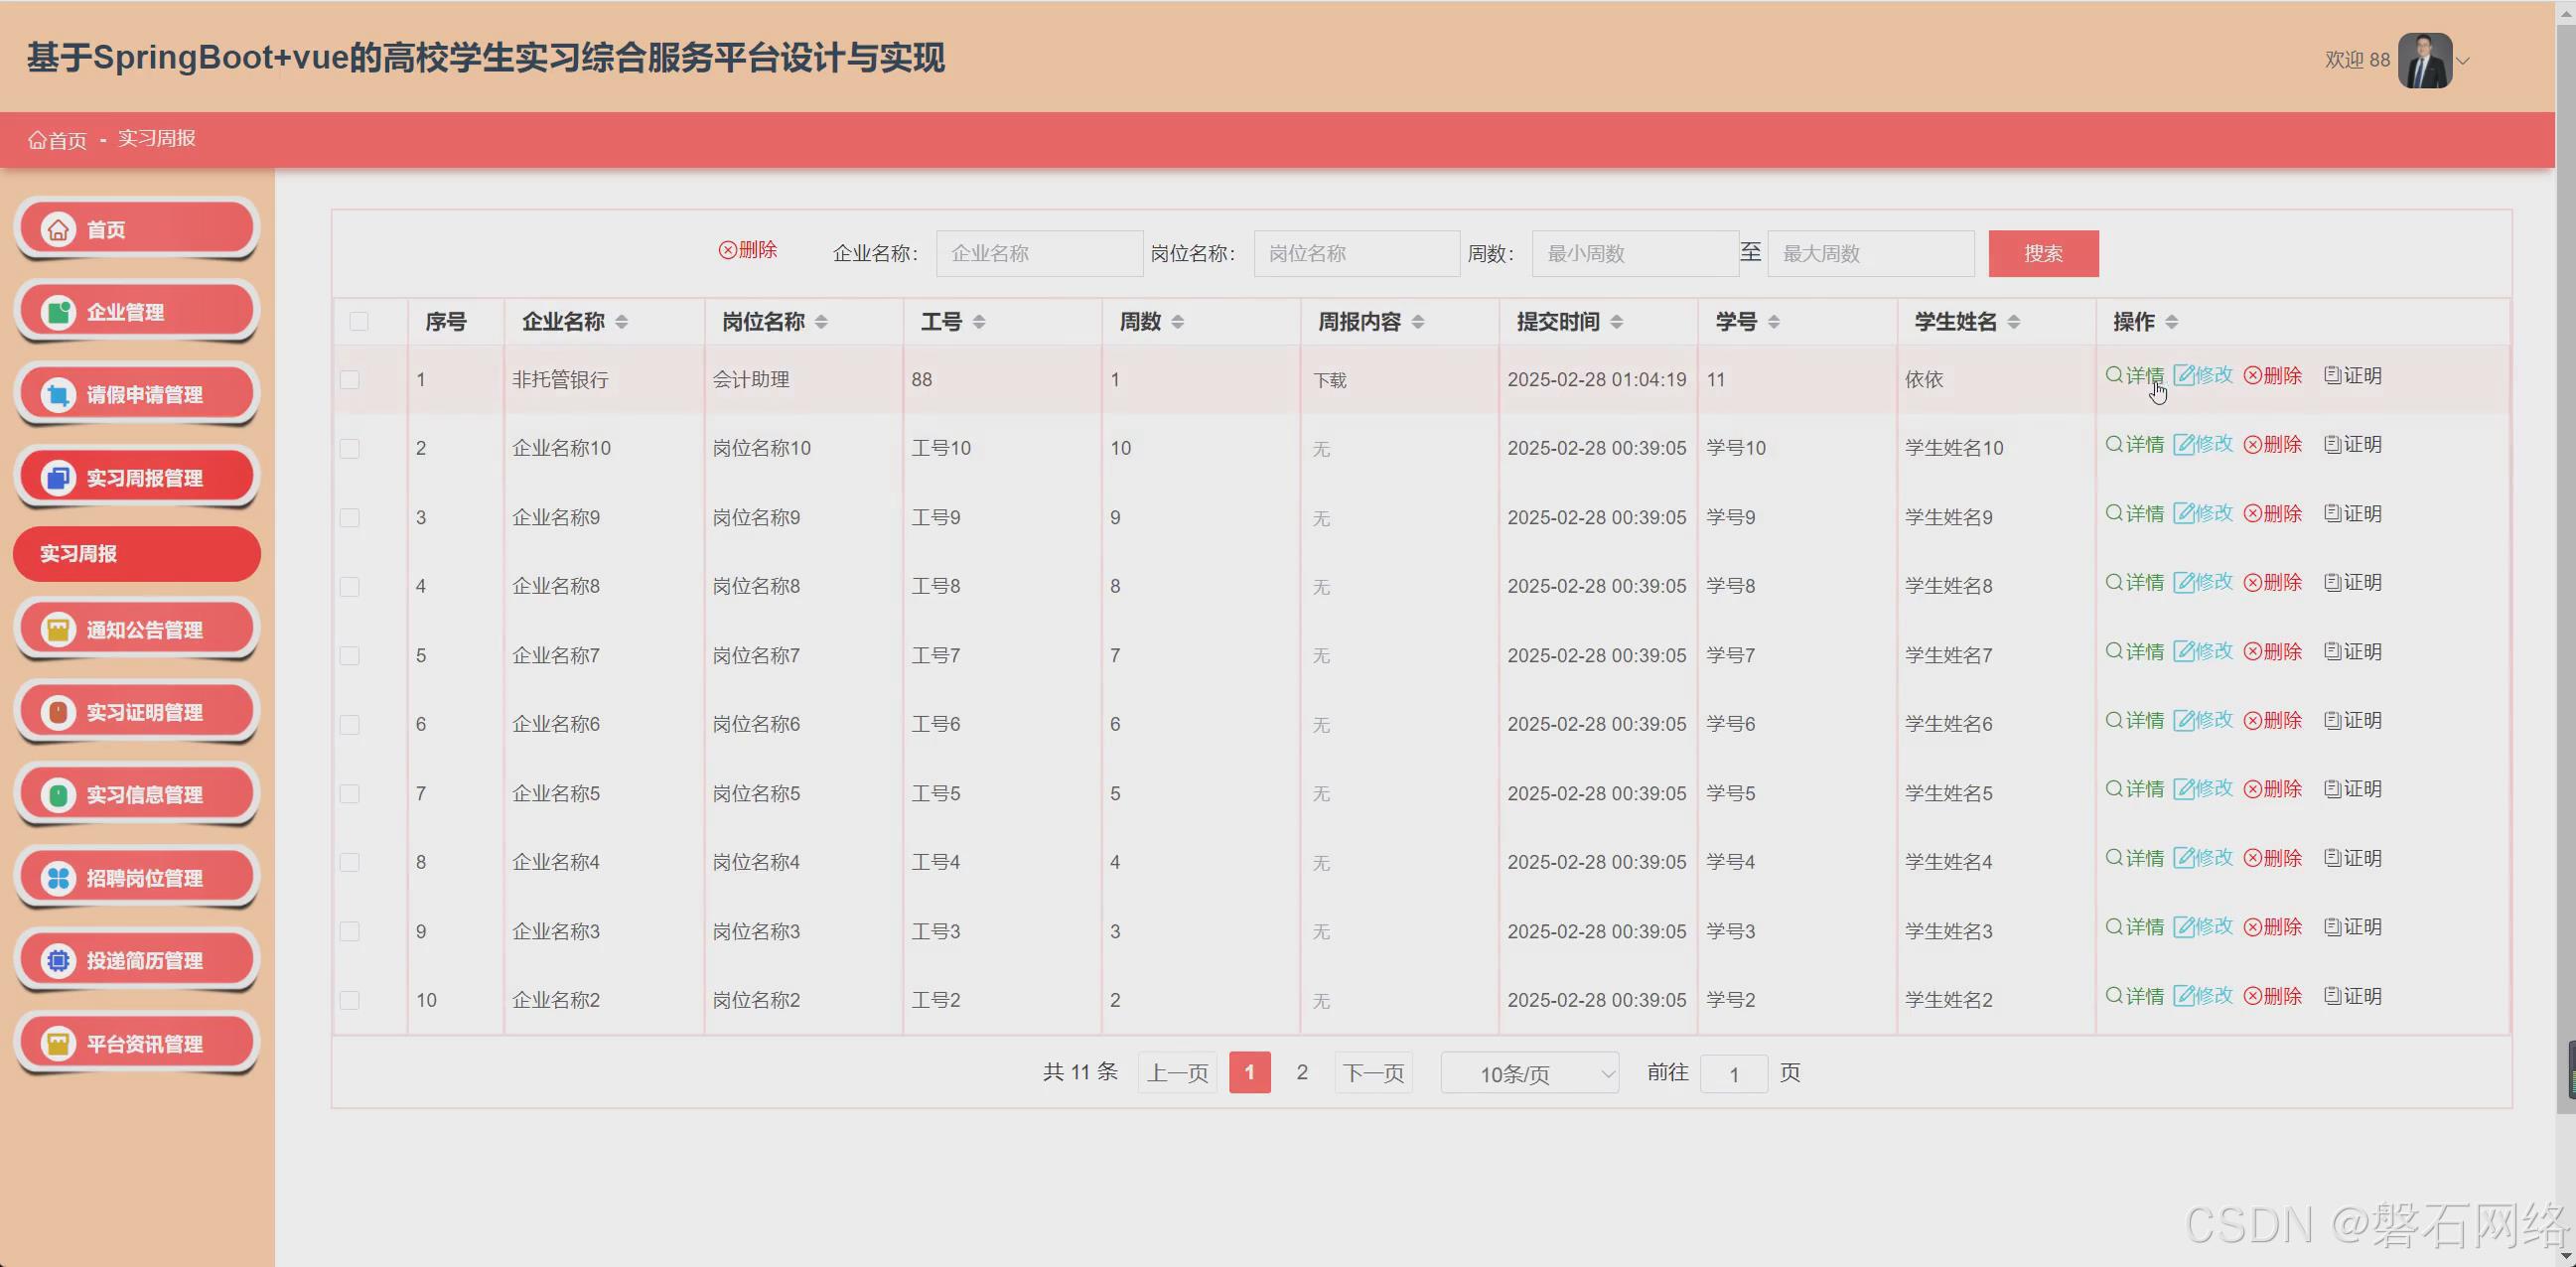Click the 投递简历管理 chip icon
2576x1267 pixels.
(x=58, y=961)
